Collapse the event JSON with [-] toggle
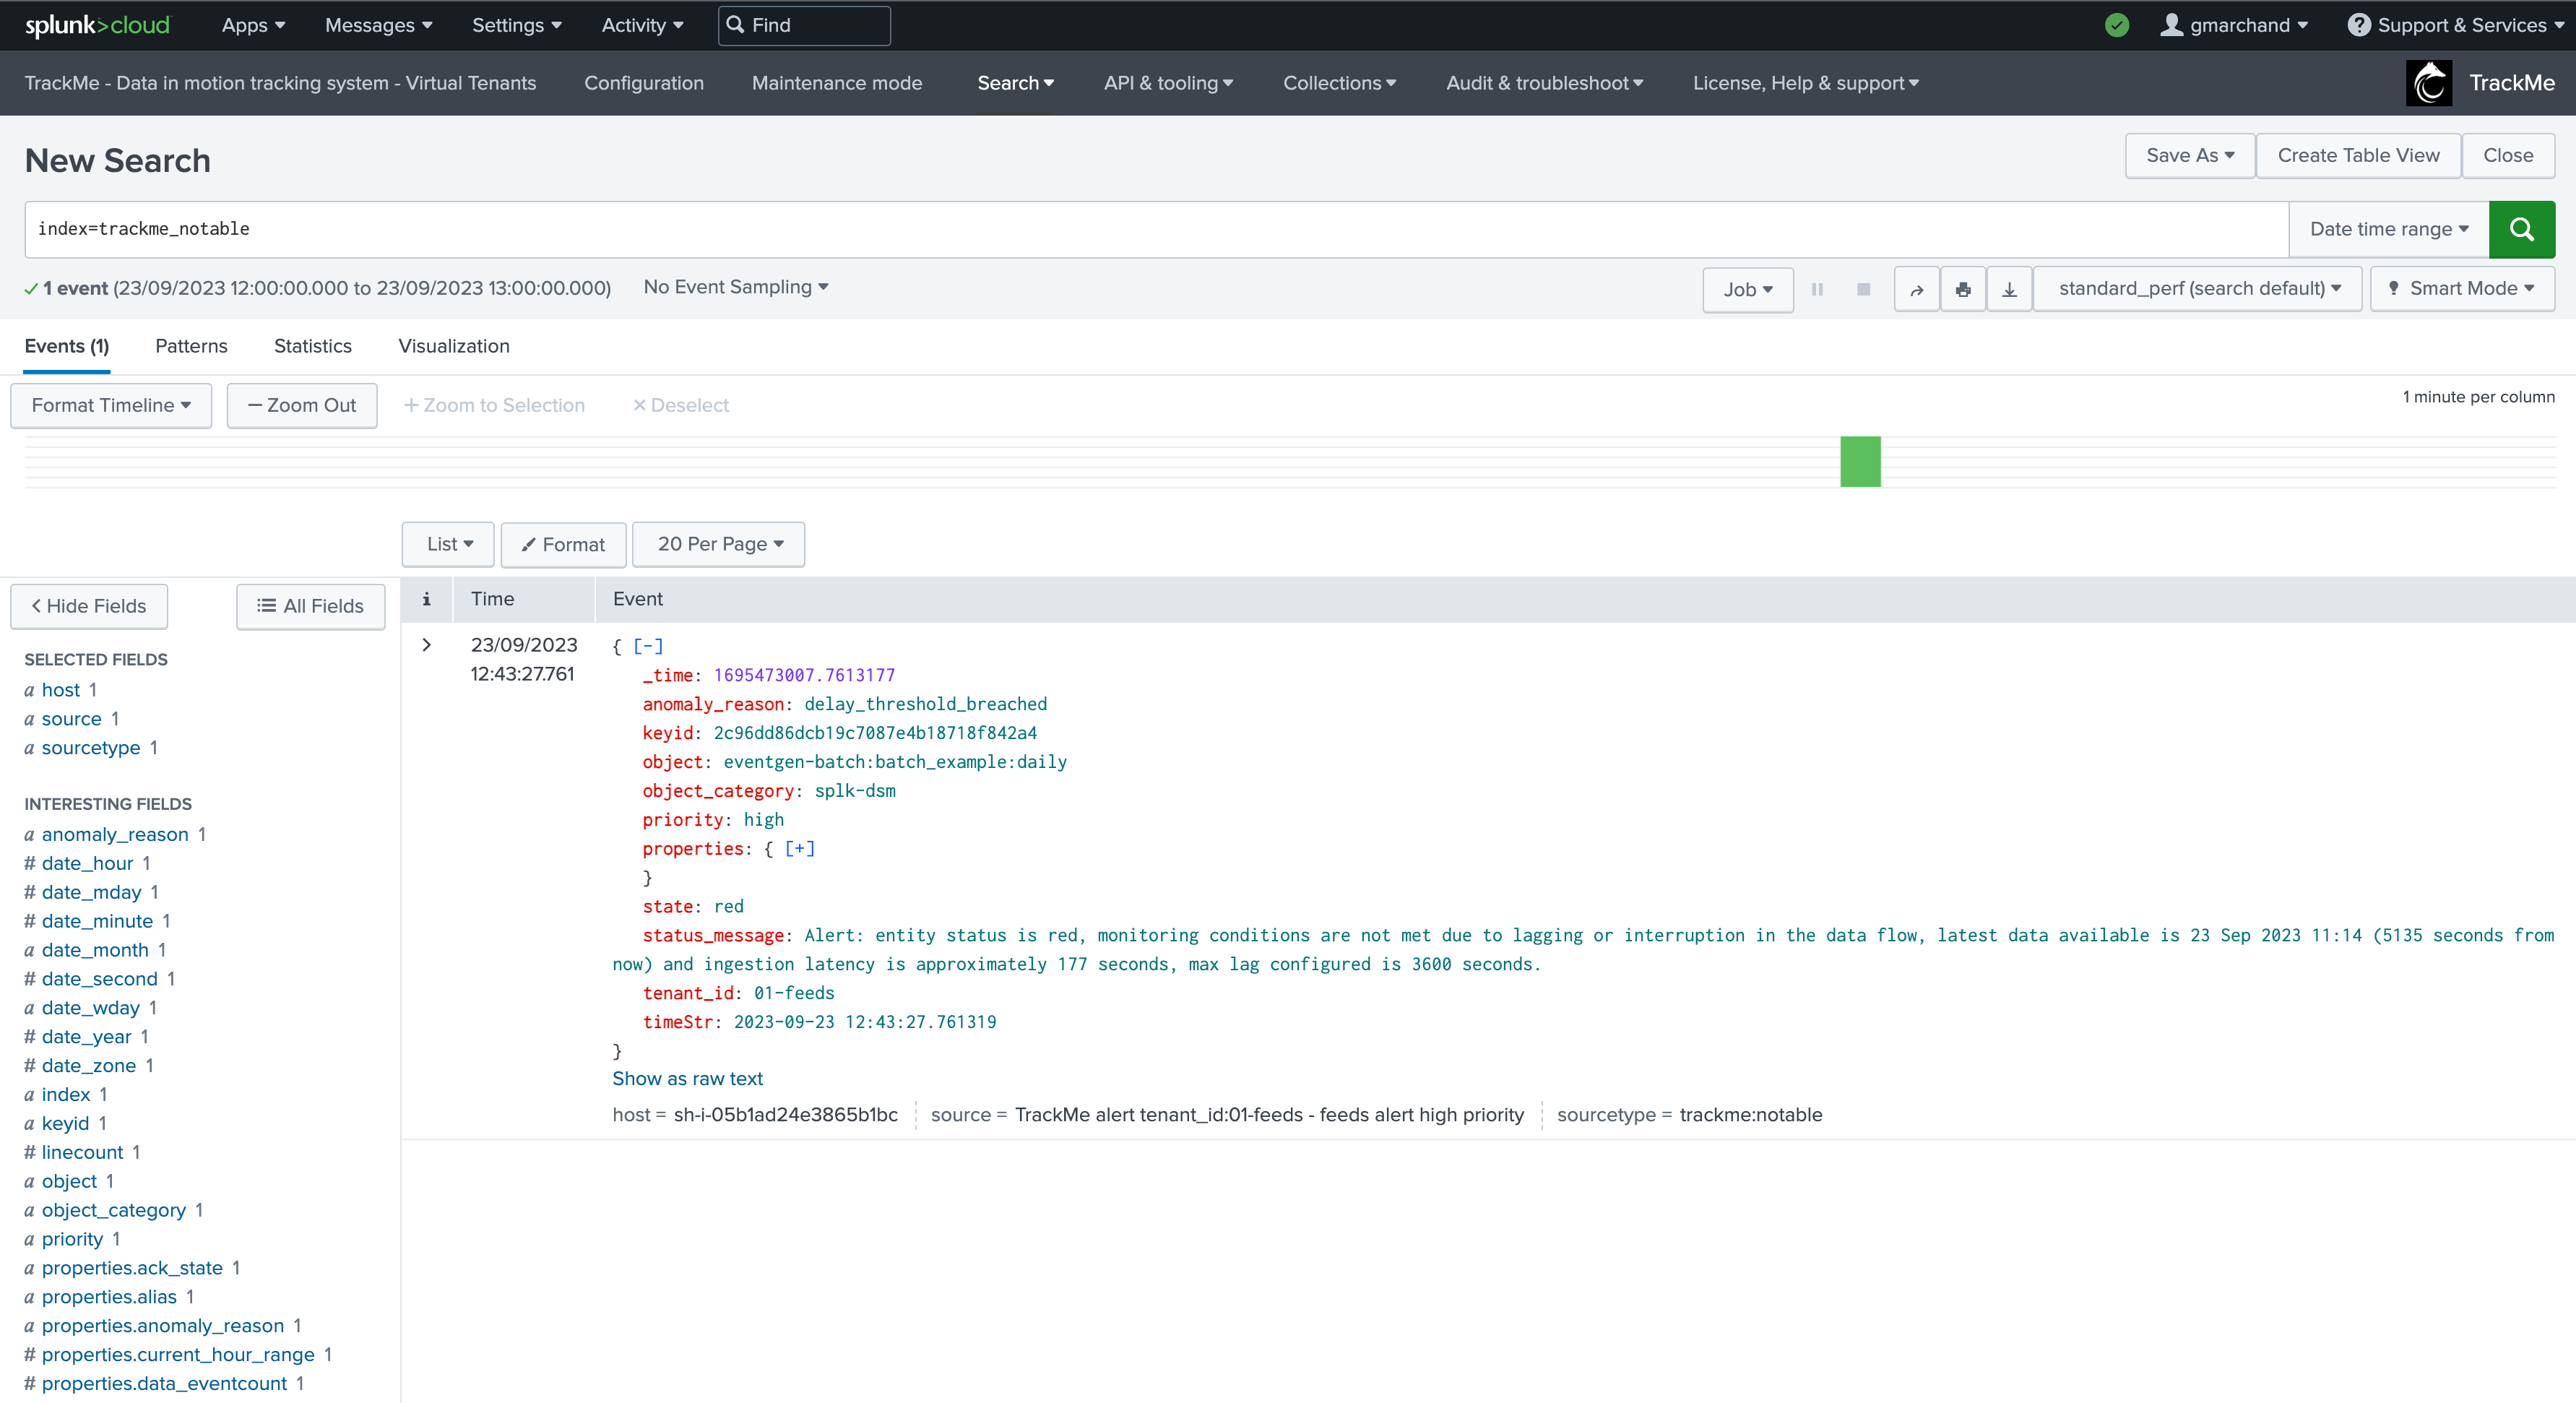The width and height of the screenshot is (2576, 1403). click(648, 646)
